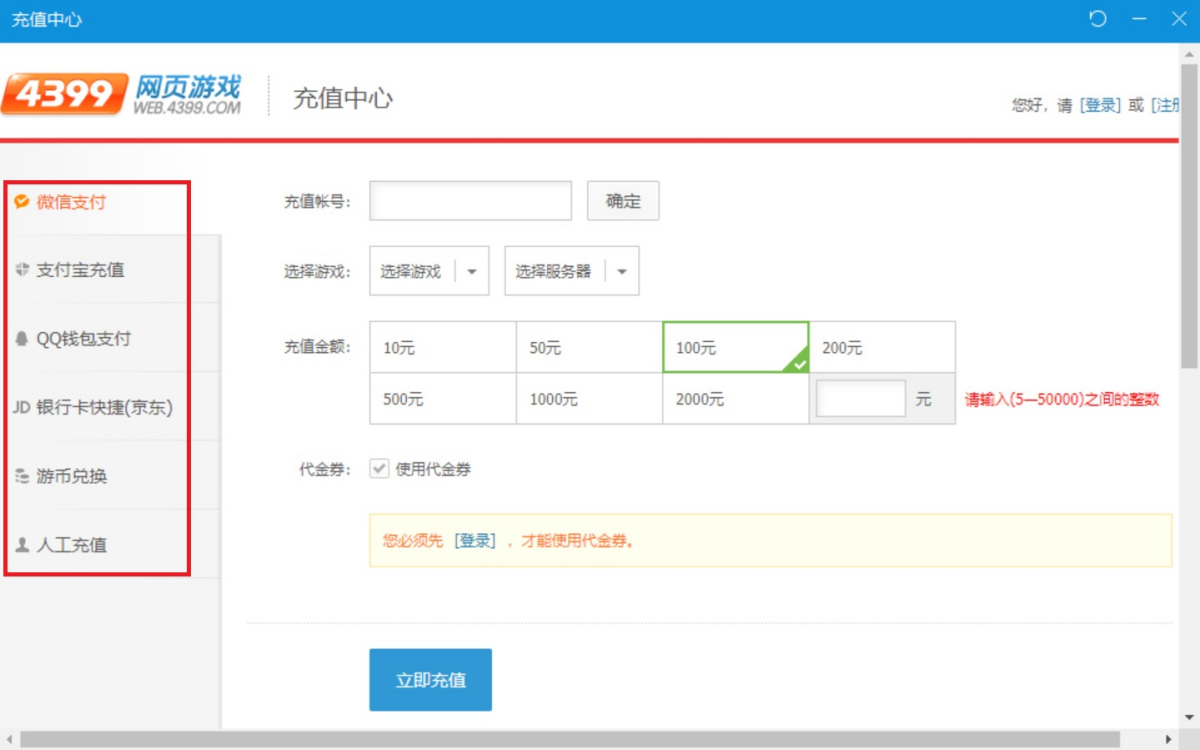Uncheck the 使用代金券 checkbox

[379, 468]
